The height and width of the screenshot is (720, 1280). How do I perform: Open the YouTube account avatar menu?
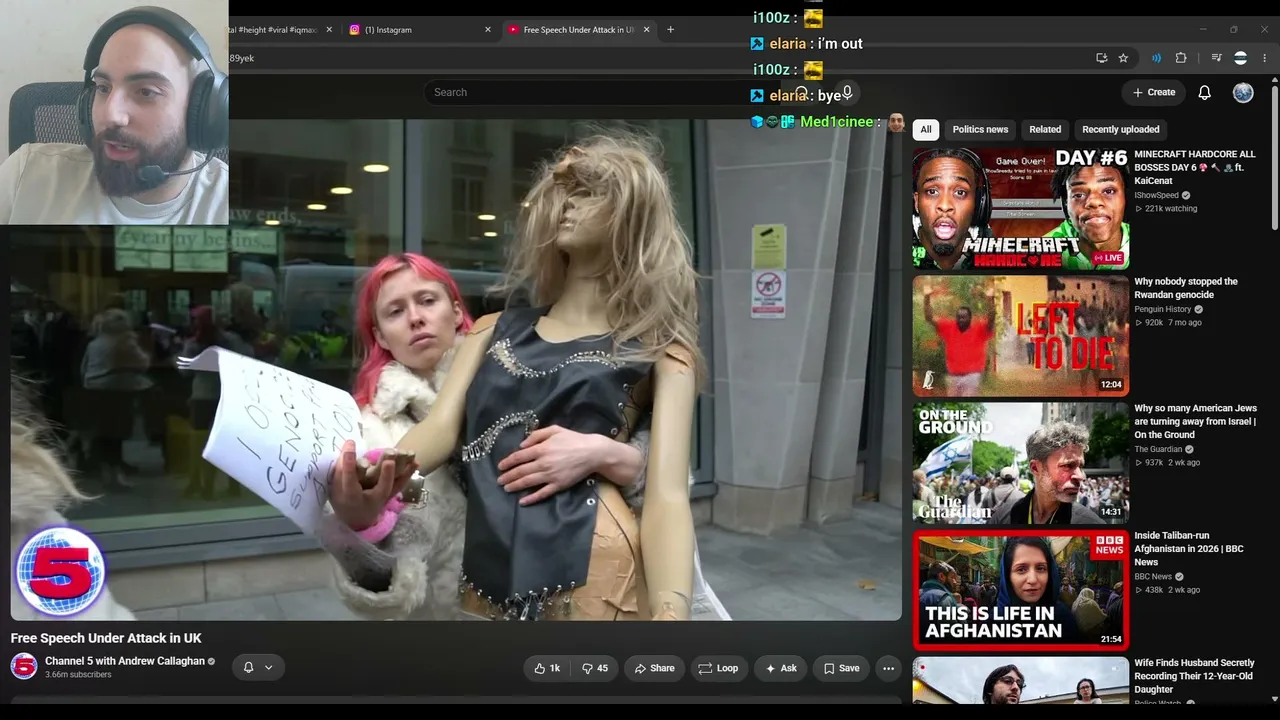coord(1243,92)
